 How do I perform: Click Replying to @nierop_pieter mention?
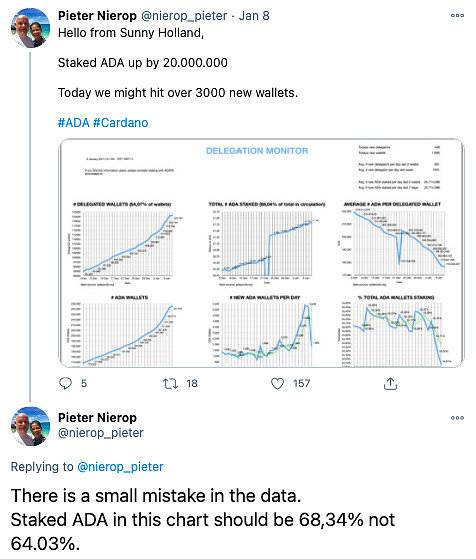120,467
